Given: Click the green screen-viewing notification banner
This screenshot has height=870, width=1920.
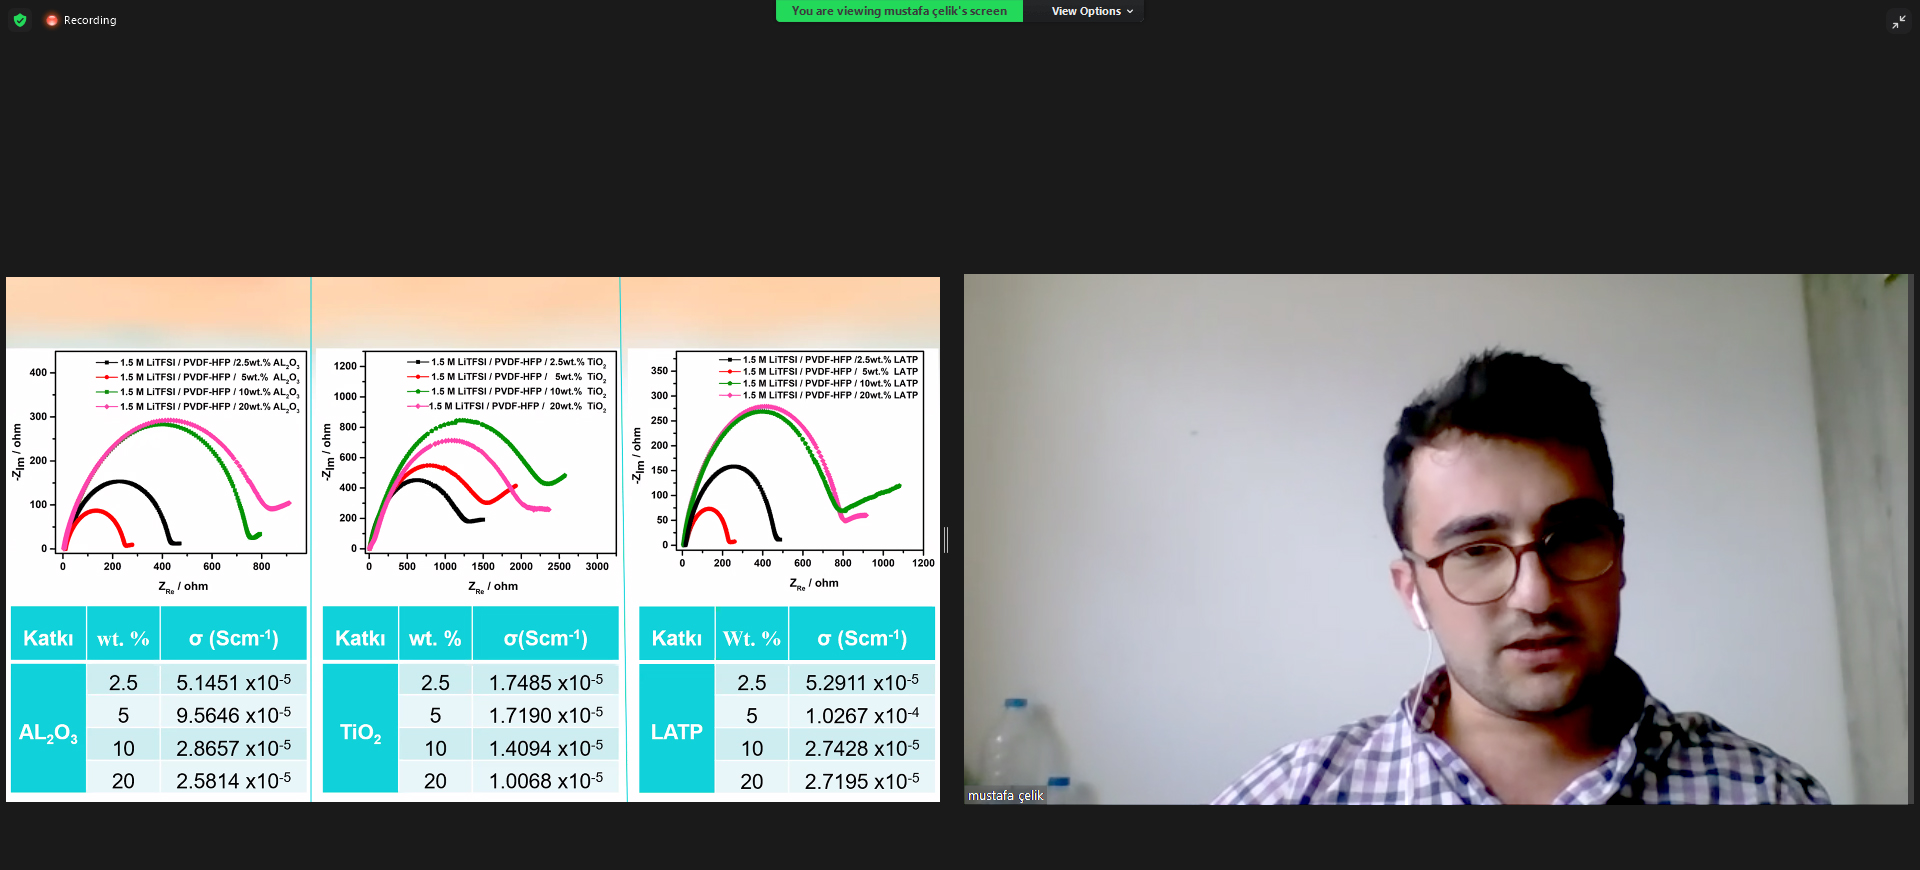Looking at the screenshot, I should tap(898, 11).
